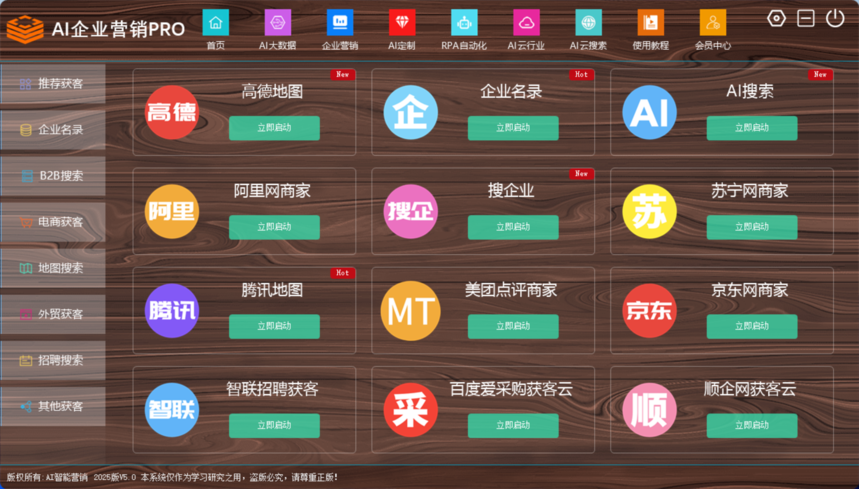This screenshot has width=859, height=489.
Task: Click the red 京东 circle icon
Action: pos(649,310)
